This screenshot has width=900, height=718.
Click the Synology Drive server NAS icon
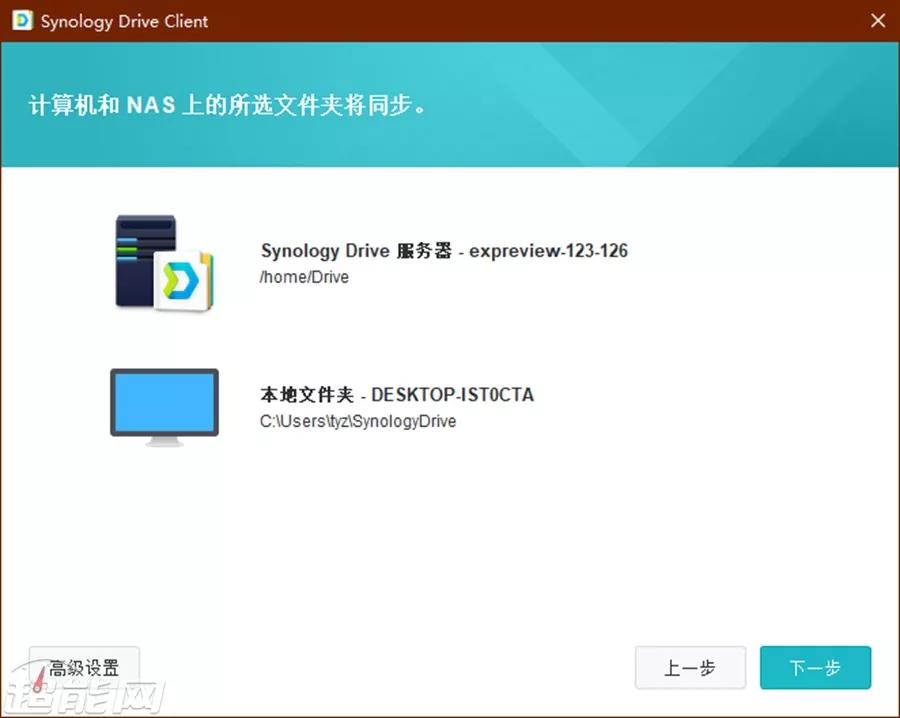(165, 263)
